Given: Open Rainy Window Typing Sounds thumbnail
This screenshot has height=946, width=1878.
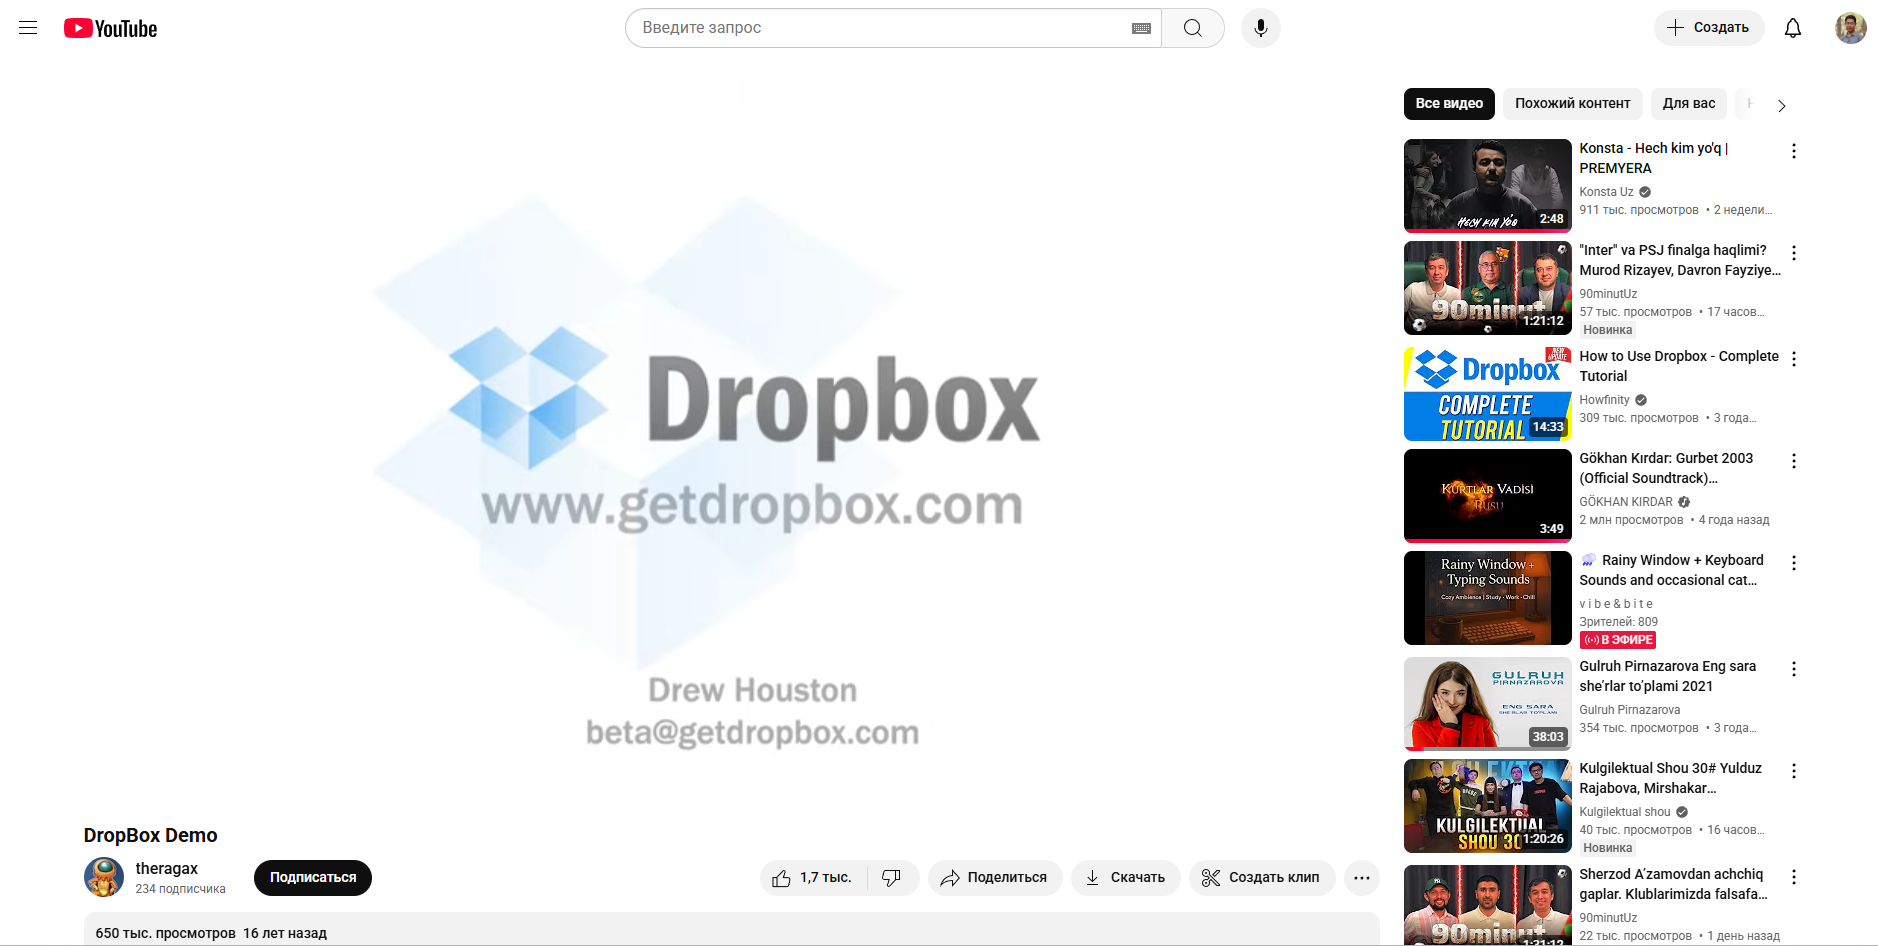Looking at the screenshot, I should (x=1488, y=598).
